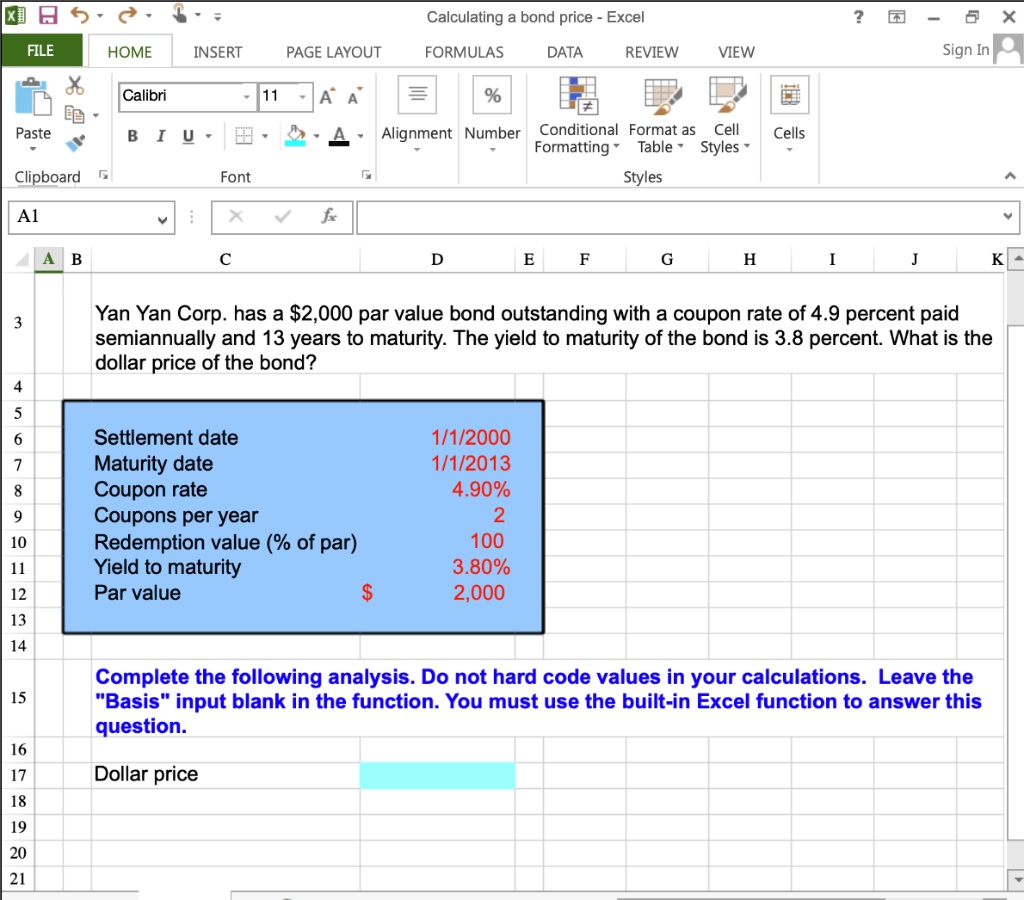Screen dimensions: 1024x900
Task: Open the Cell Styles gallery
Action: coord(725,115)
